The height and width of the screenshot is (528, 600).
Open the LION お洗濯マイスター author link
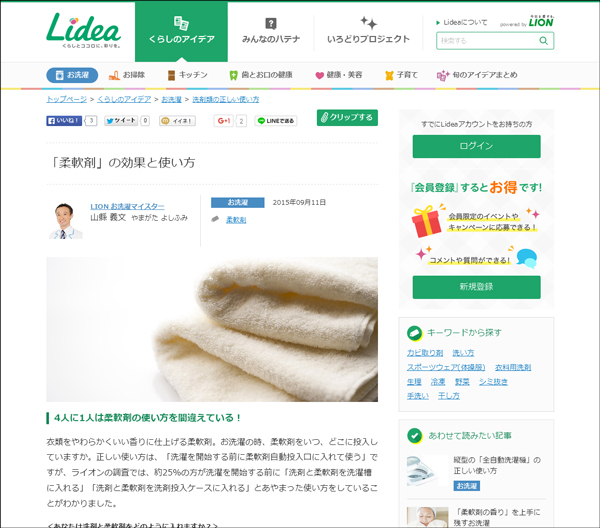[127, 207]
